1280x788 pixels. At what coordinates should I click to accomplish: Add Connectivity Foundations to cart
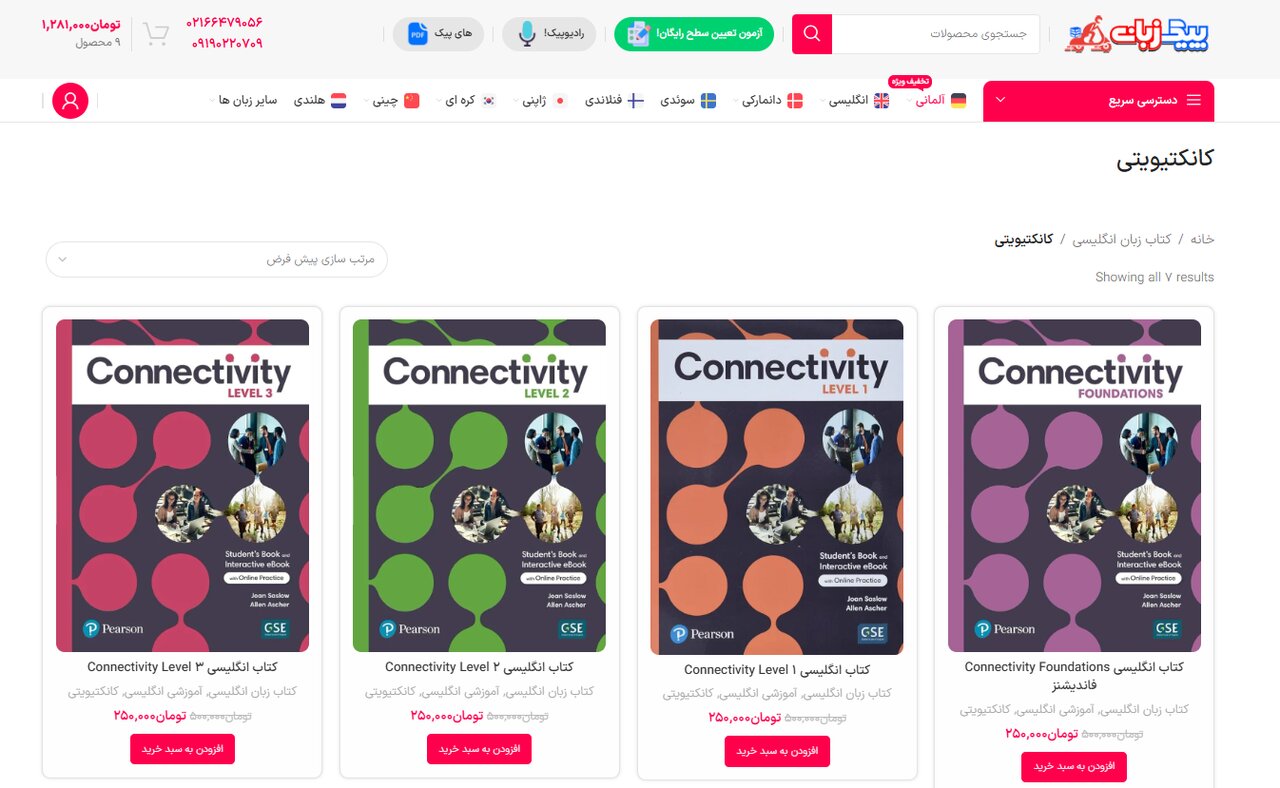click(x=1073, y=767)
